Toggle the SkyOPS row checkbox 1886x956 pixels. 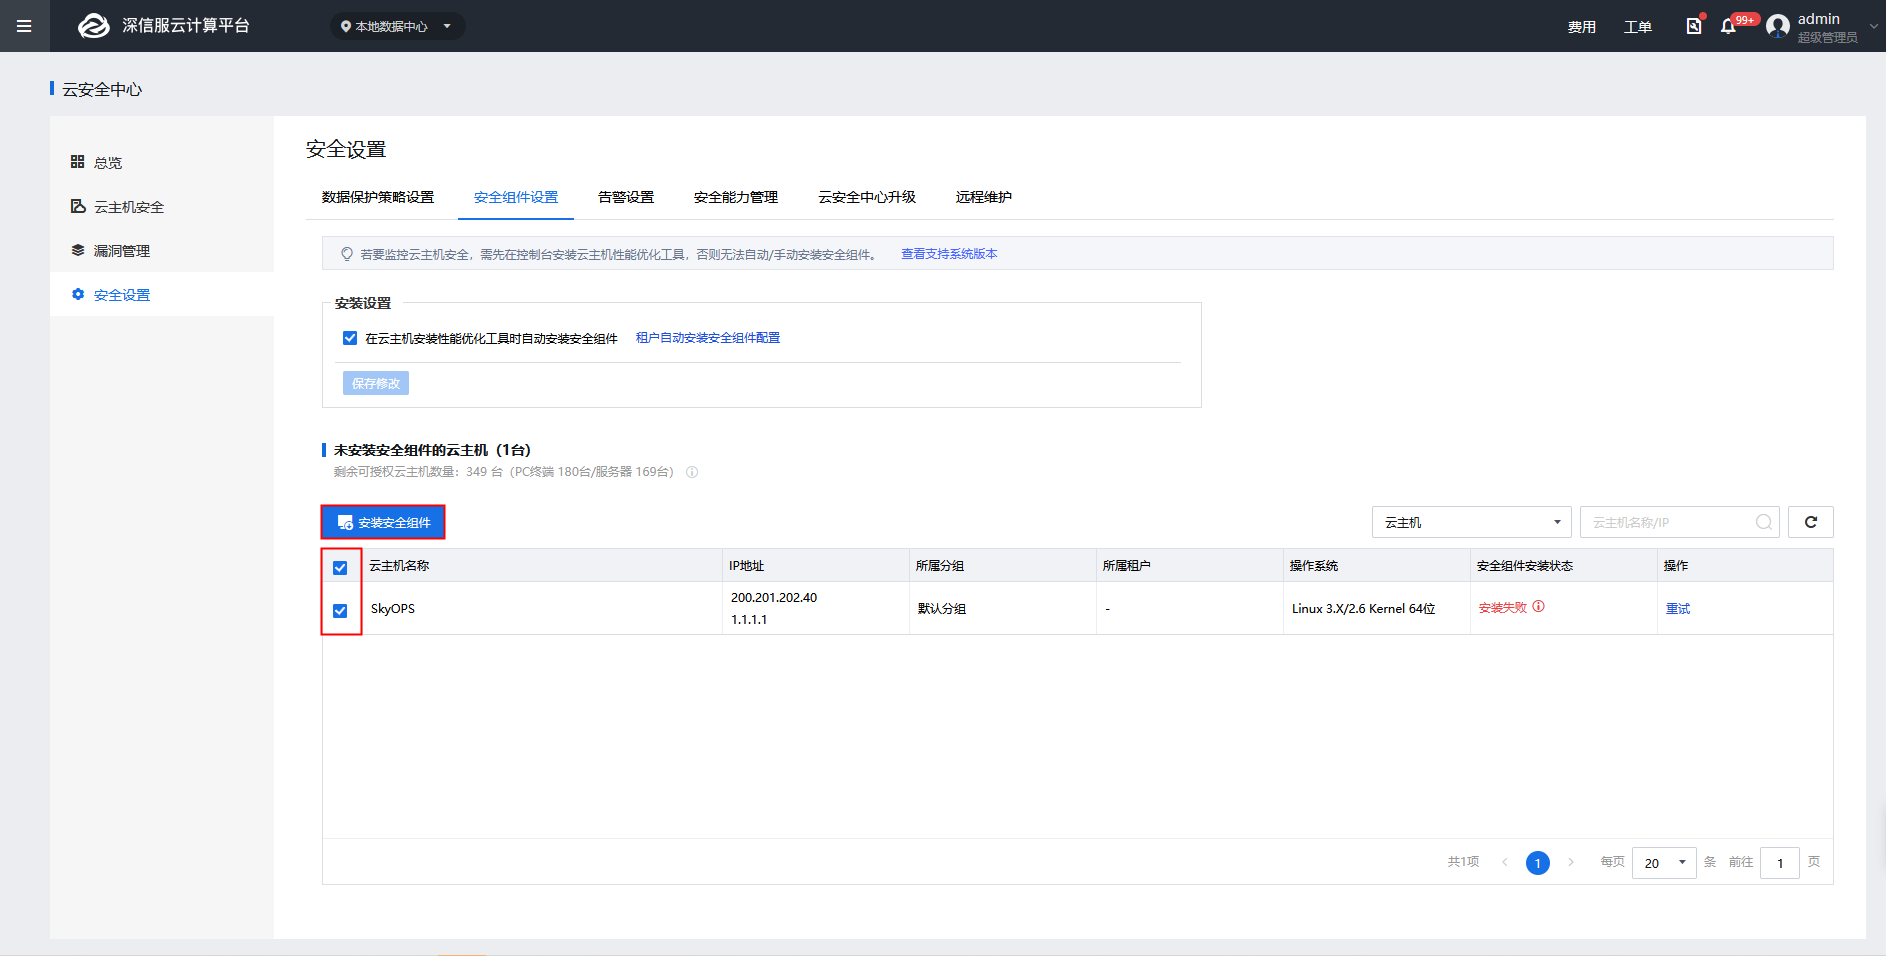tap(340, 610)
